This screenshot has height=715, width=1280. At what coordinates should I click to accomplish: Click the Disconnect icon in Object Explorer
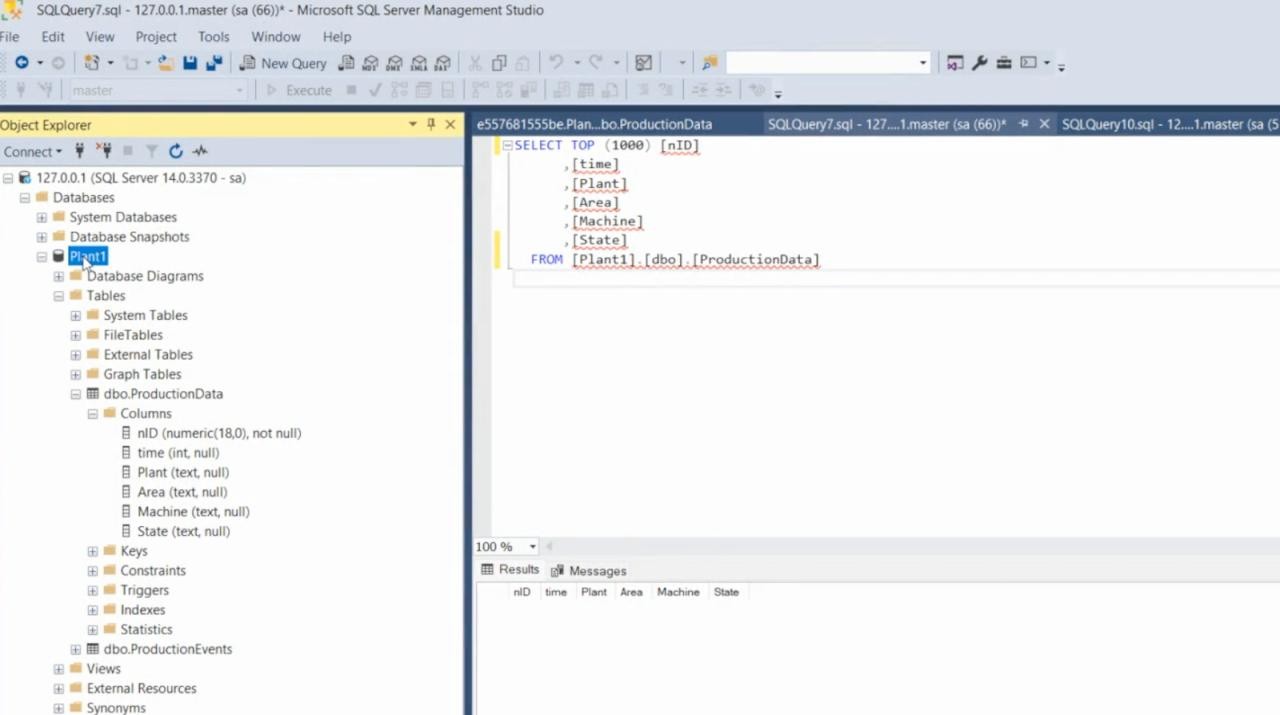click(x=104, y=151)
